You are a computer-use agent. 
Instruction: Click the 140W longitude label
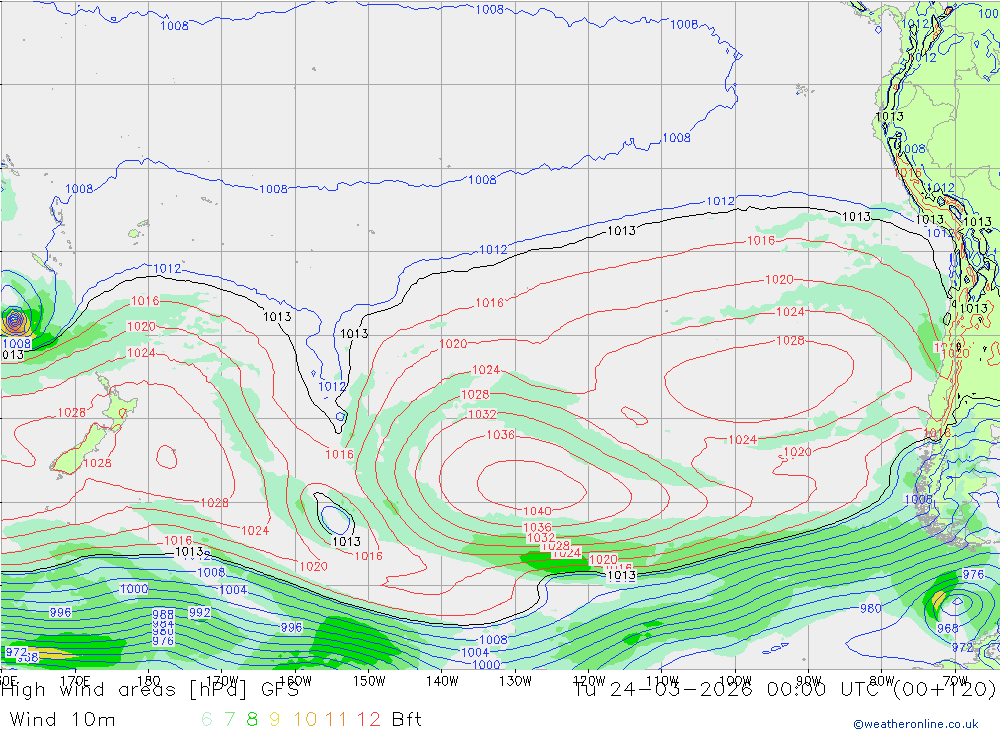442,681
